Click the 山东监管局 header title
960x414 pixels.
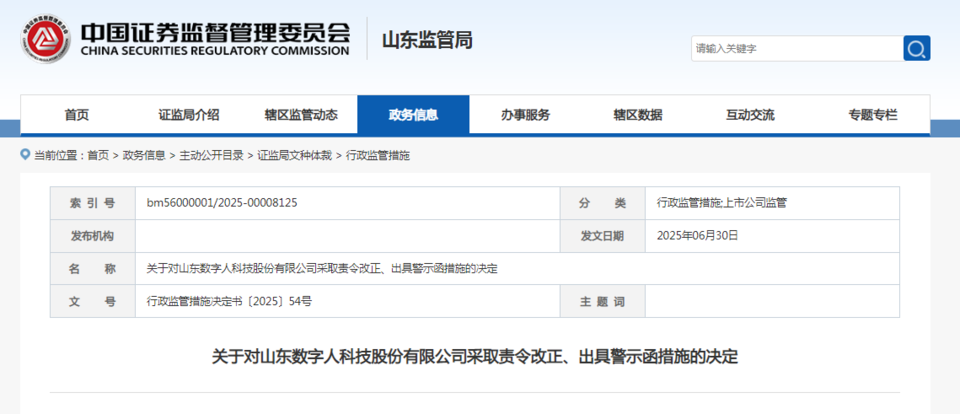coord(427,41)
